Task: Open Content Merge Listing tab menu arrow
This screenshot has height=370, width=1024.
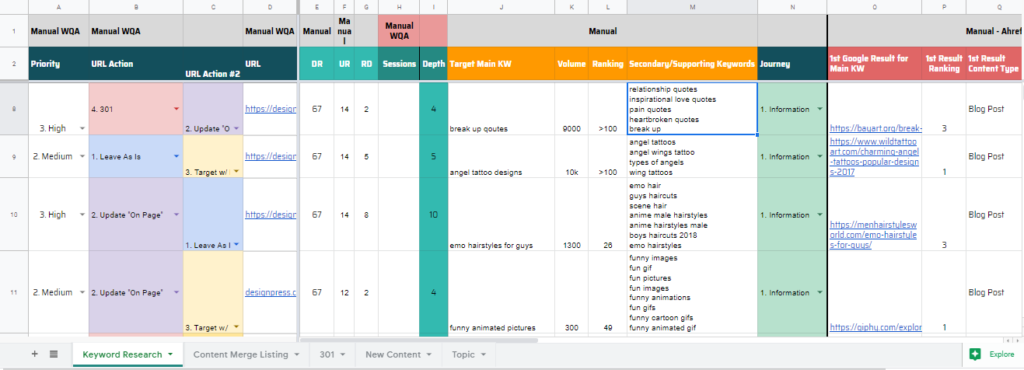Action: [x=297, y=354]
